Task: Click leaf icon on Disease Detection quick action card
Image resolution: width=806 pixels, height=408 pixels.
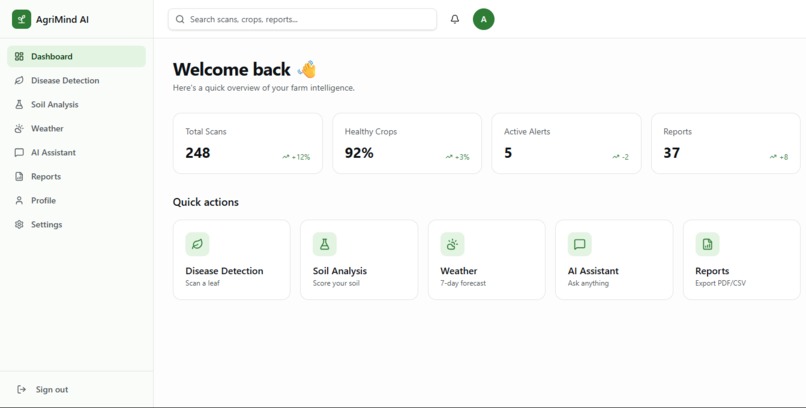Action: pyautogui.click(x=197, y=244)
